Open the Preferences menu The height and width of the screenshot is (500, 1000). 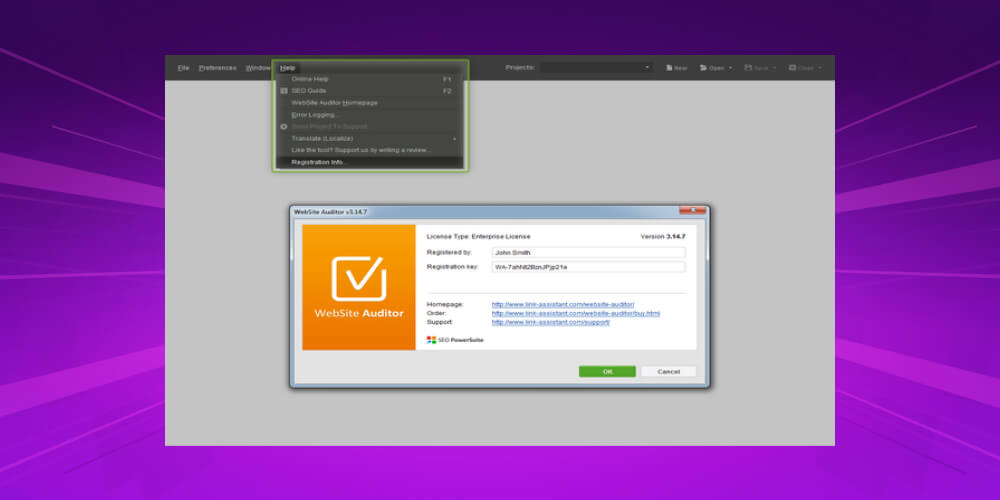pos(217,68)
